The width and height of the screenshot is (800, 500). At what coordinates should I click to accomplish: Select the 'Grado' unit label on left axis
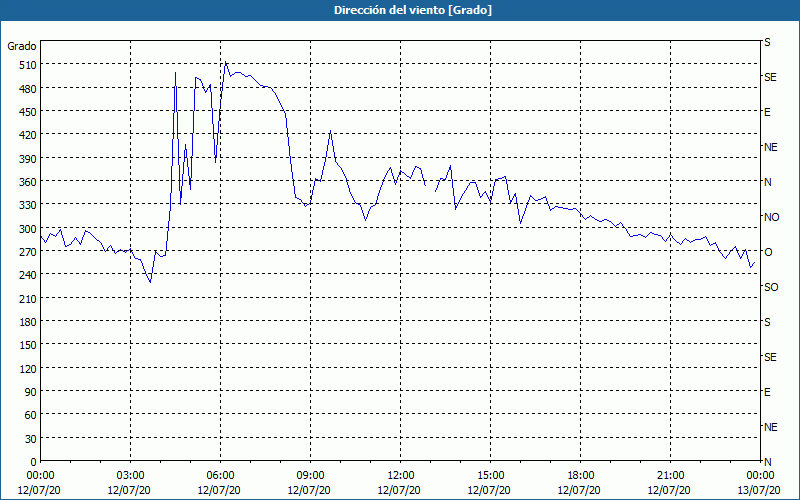22,46
